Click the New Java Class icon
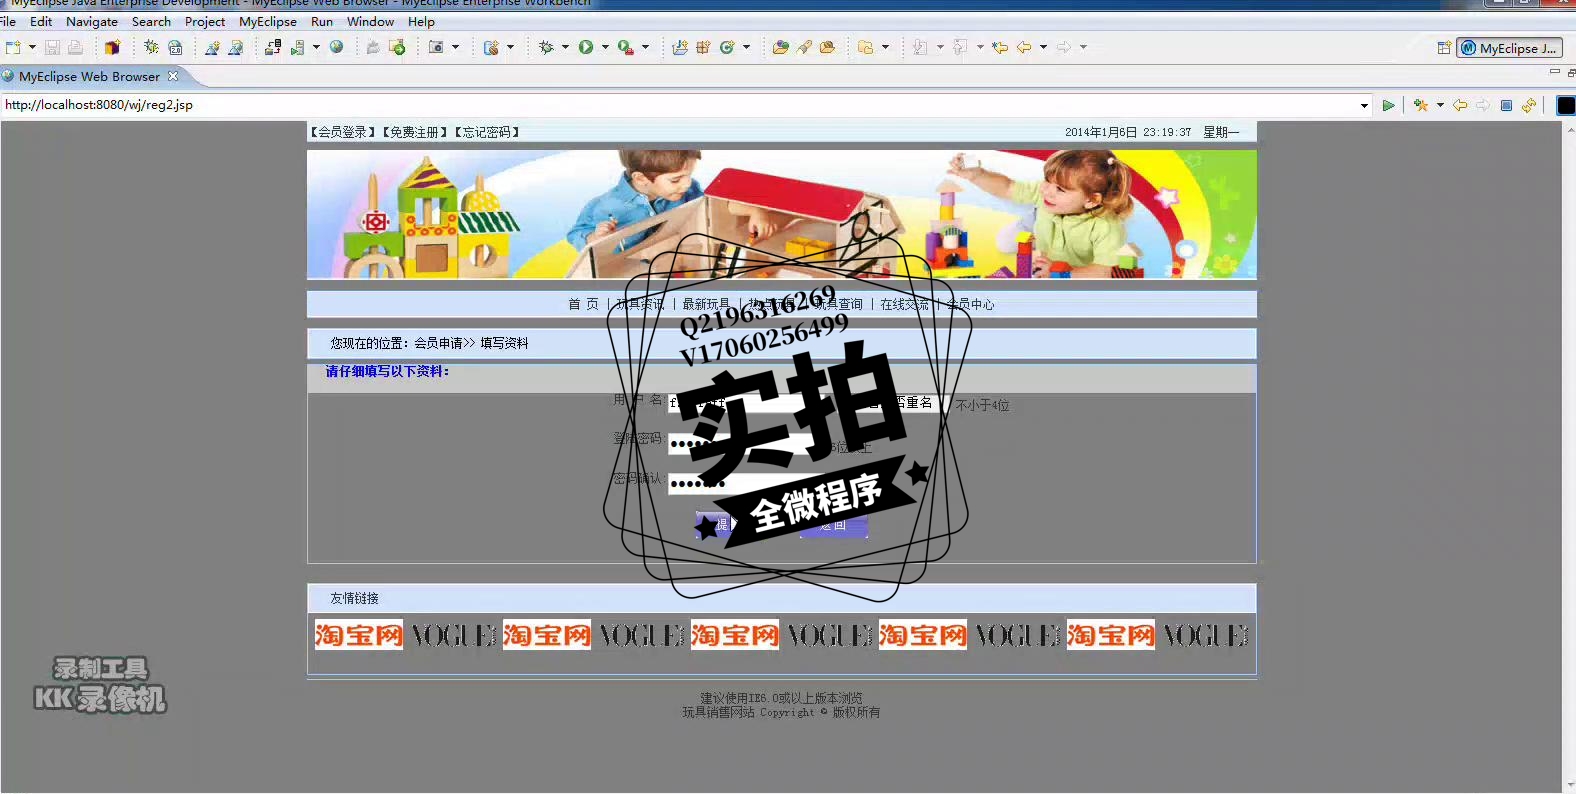The width and height of the screenshot is (1576, 794). coord(727,47)
